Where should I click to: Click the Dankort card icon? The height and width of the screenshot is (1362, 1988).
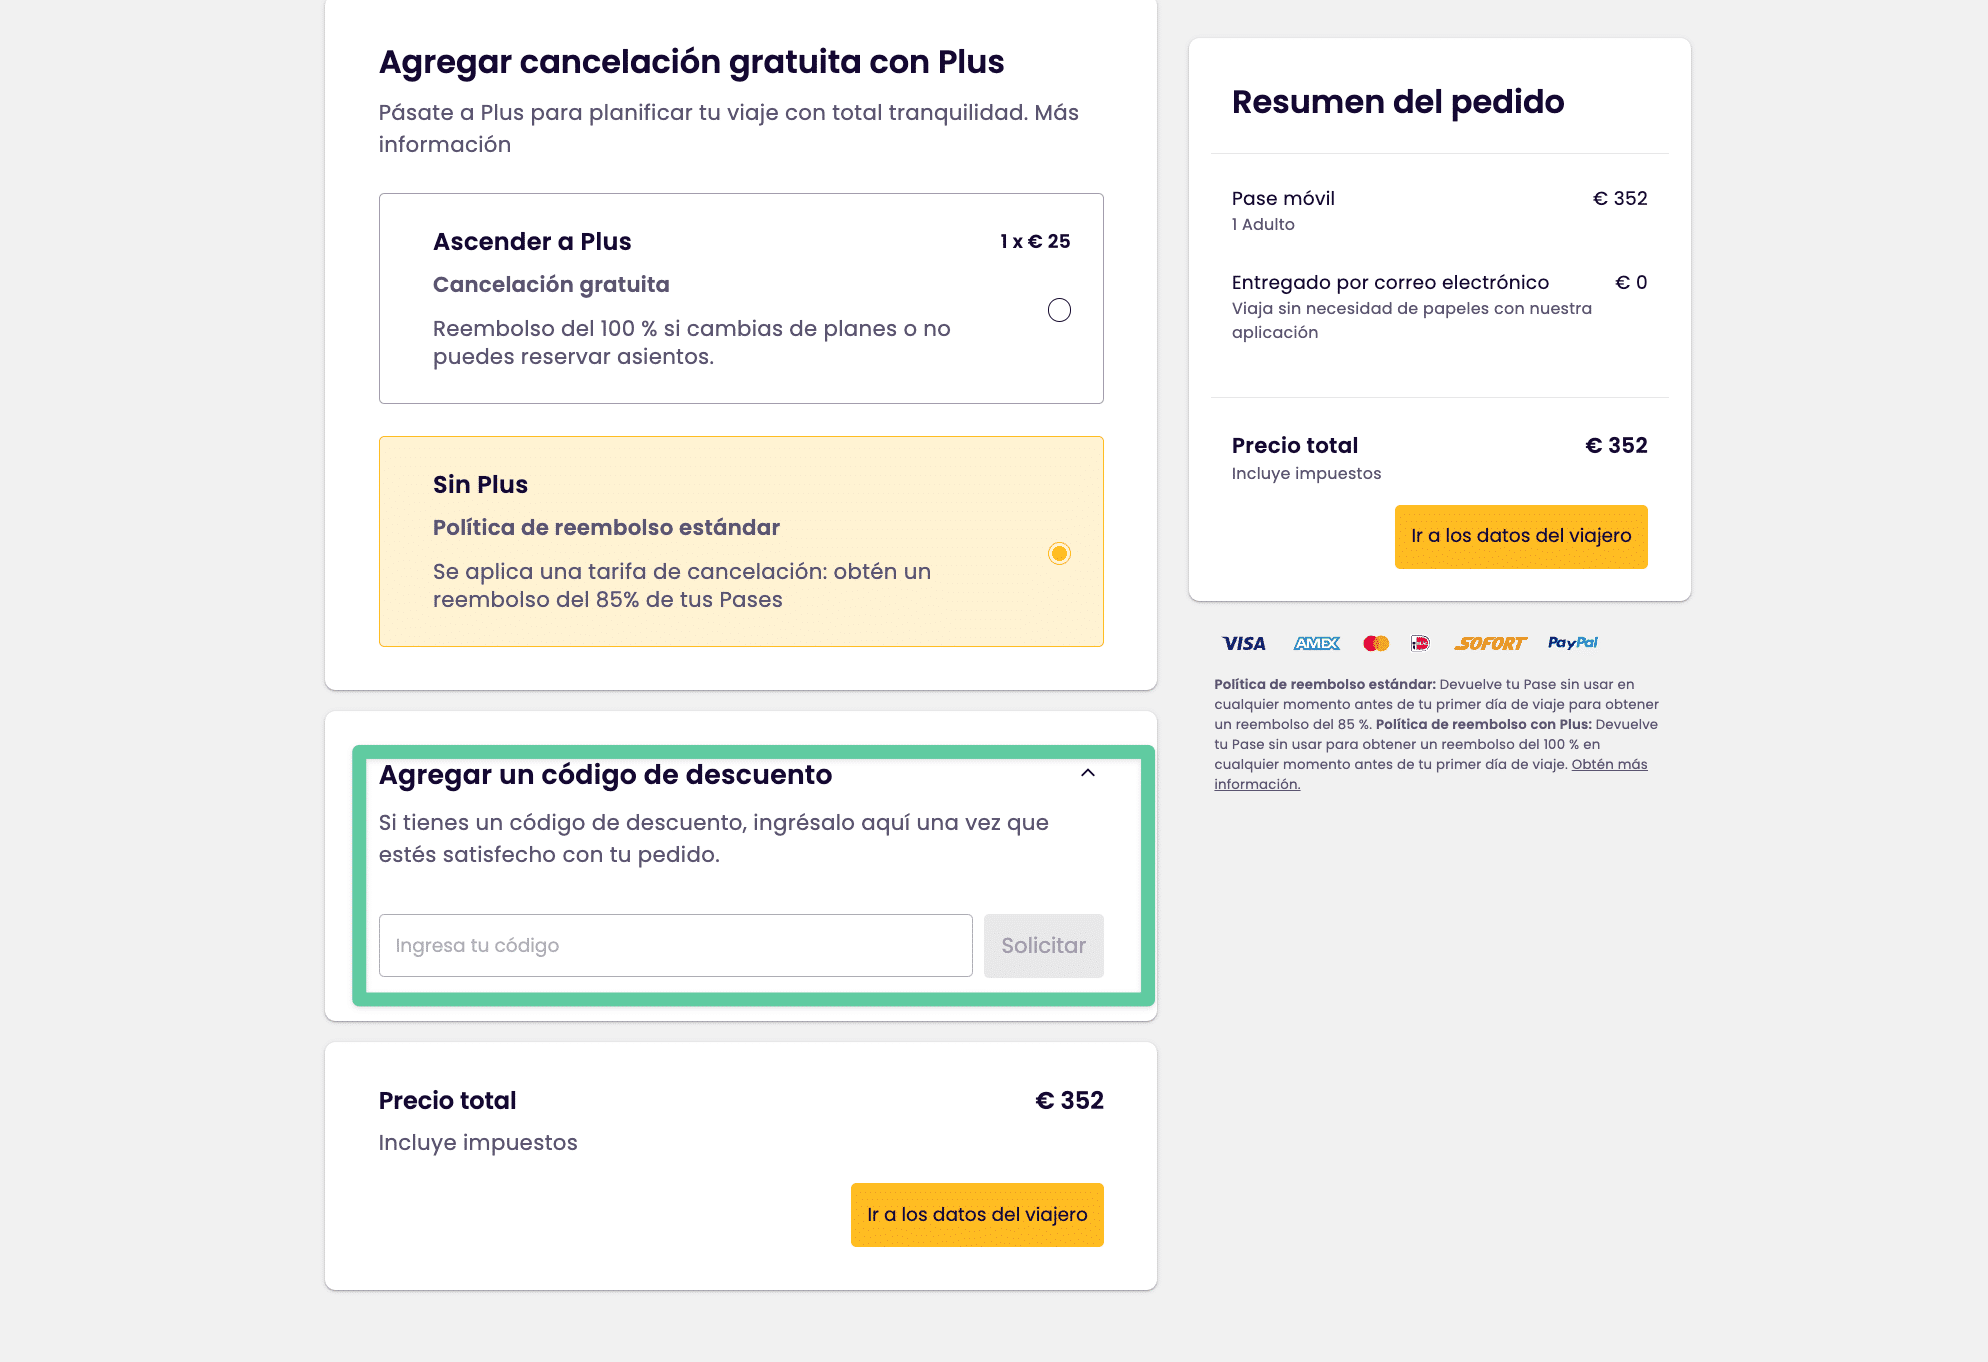coord(1420,643)
